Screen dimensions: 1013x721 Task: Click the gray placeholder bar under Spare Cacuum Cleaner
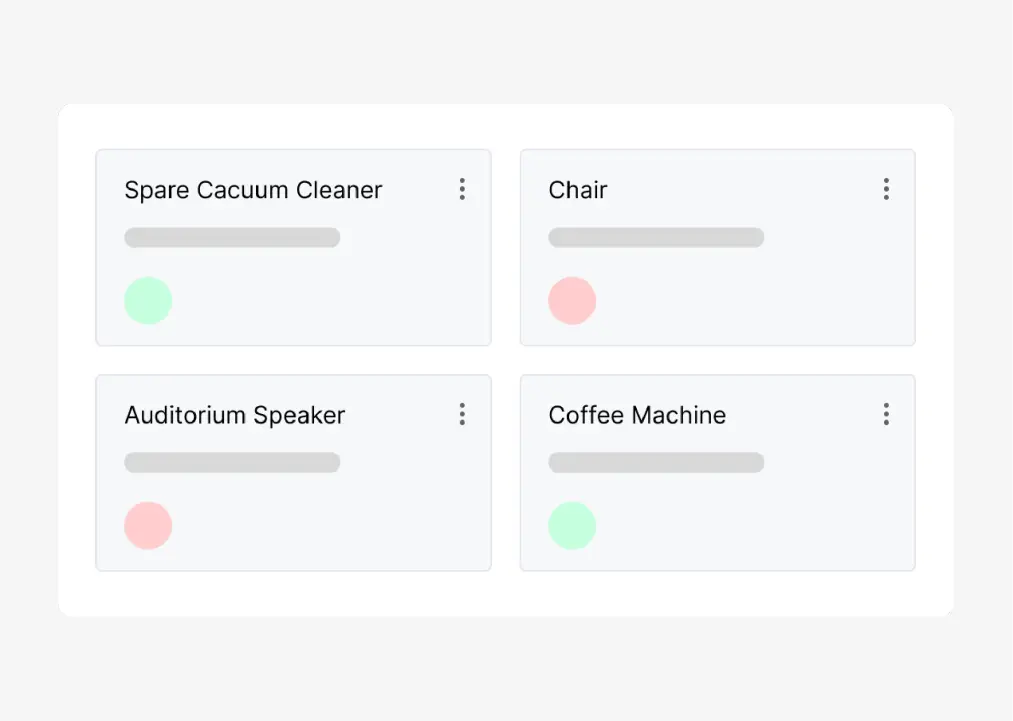coord(232,238)
